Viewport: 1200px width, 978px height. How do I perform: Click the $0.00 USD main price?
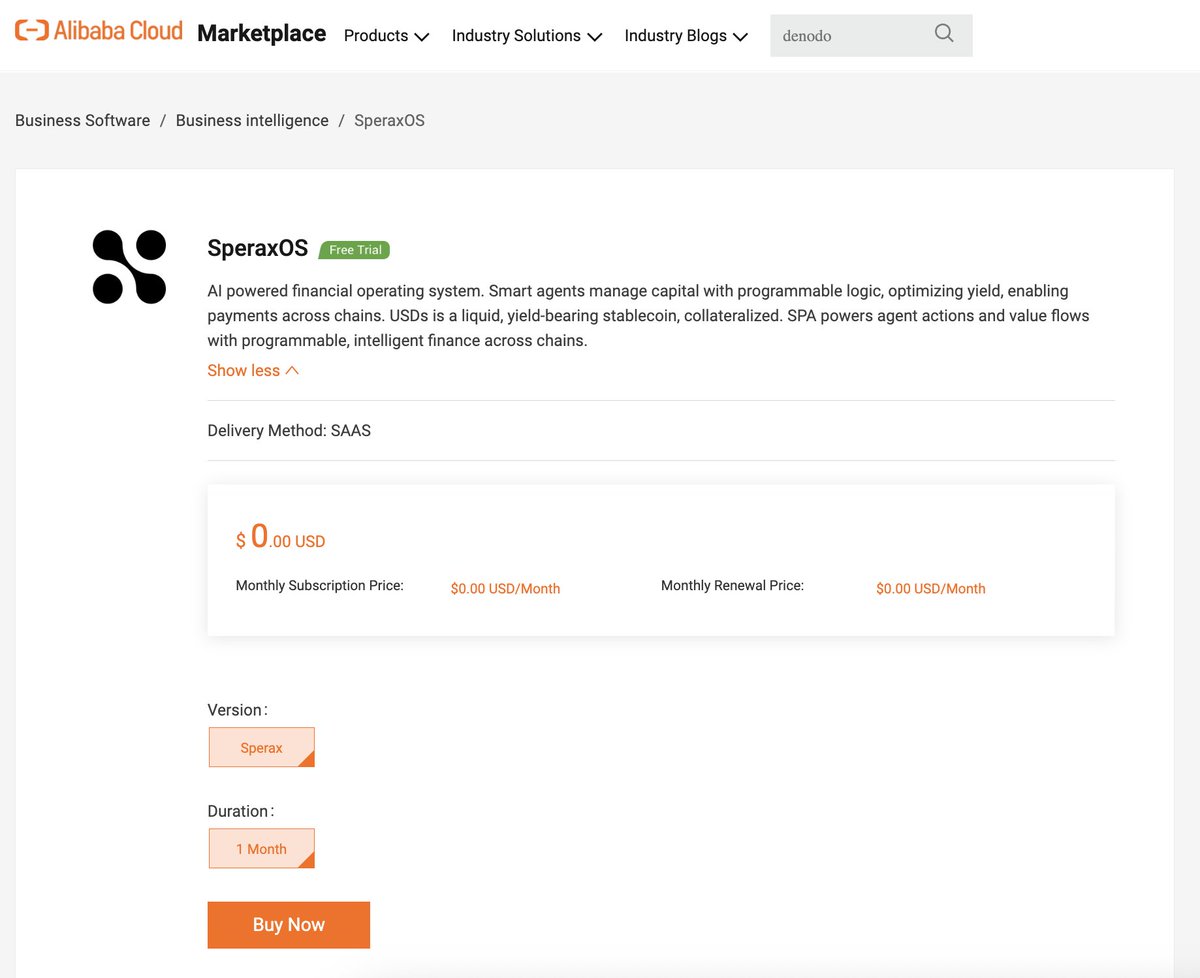pyautogui.click(x=281, y=538)
